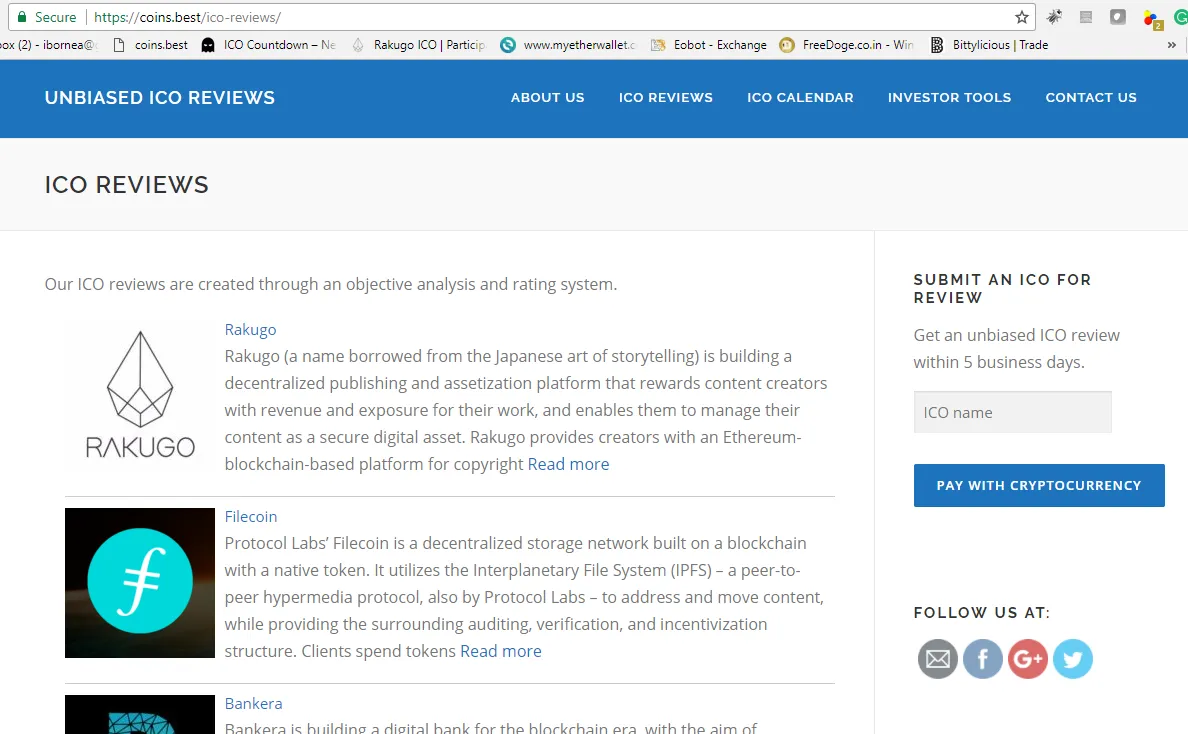Click the FOLLOW US AT heading

point(982,613)
